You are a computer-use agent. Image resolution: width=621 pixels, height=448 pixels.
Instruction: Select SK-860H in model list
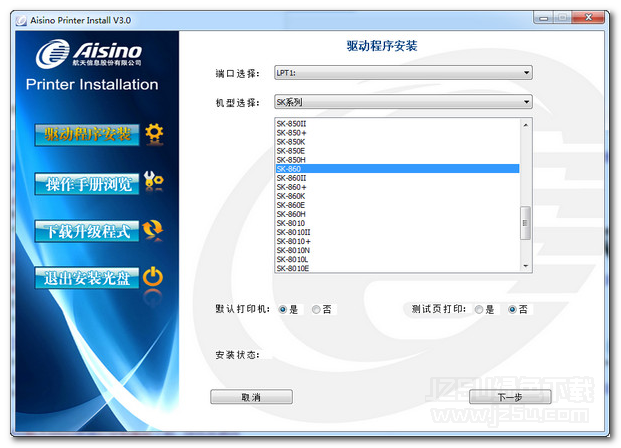click(397, 214)
